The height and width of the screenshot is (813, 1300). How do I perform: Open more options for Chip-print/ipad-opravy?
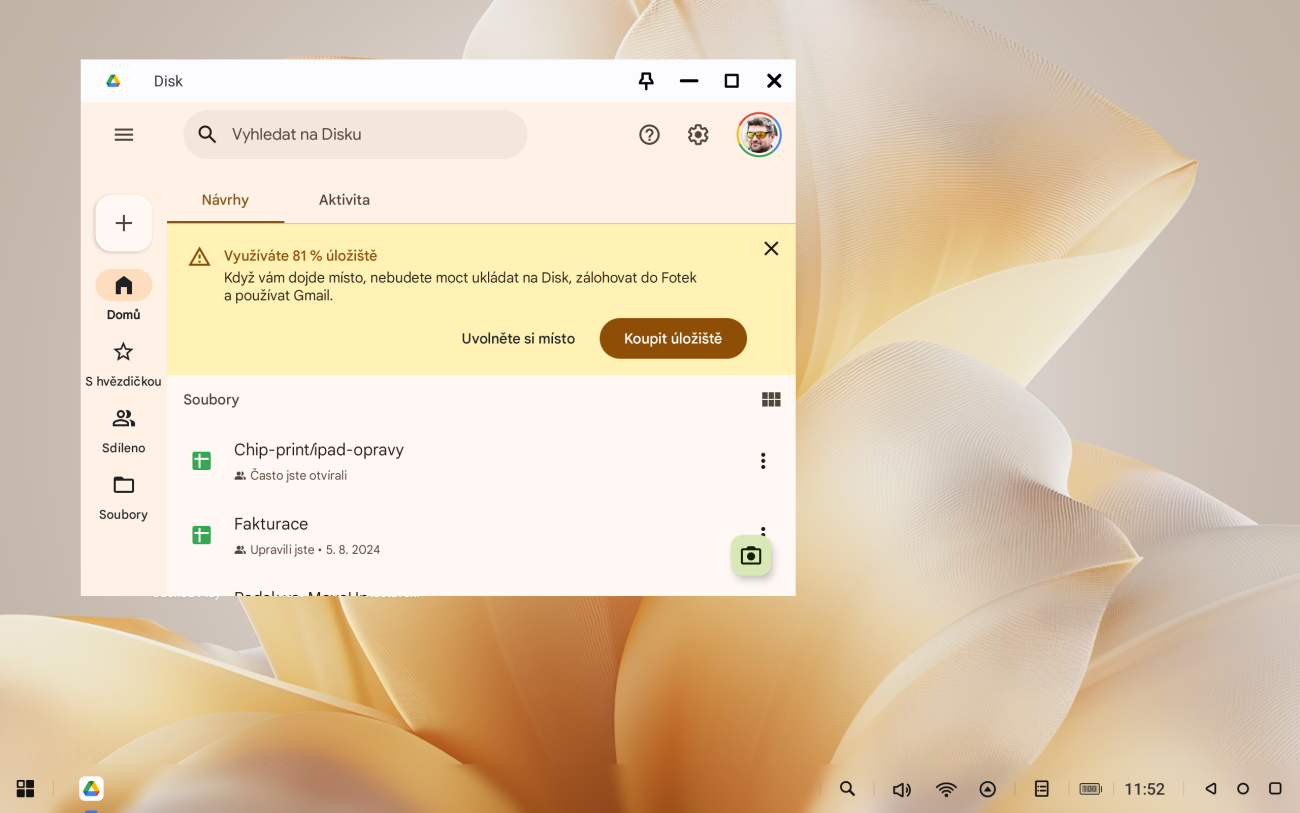pos(763,461)
